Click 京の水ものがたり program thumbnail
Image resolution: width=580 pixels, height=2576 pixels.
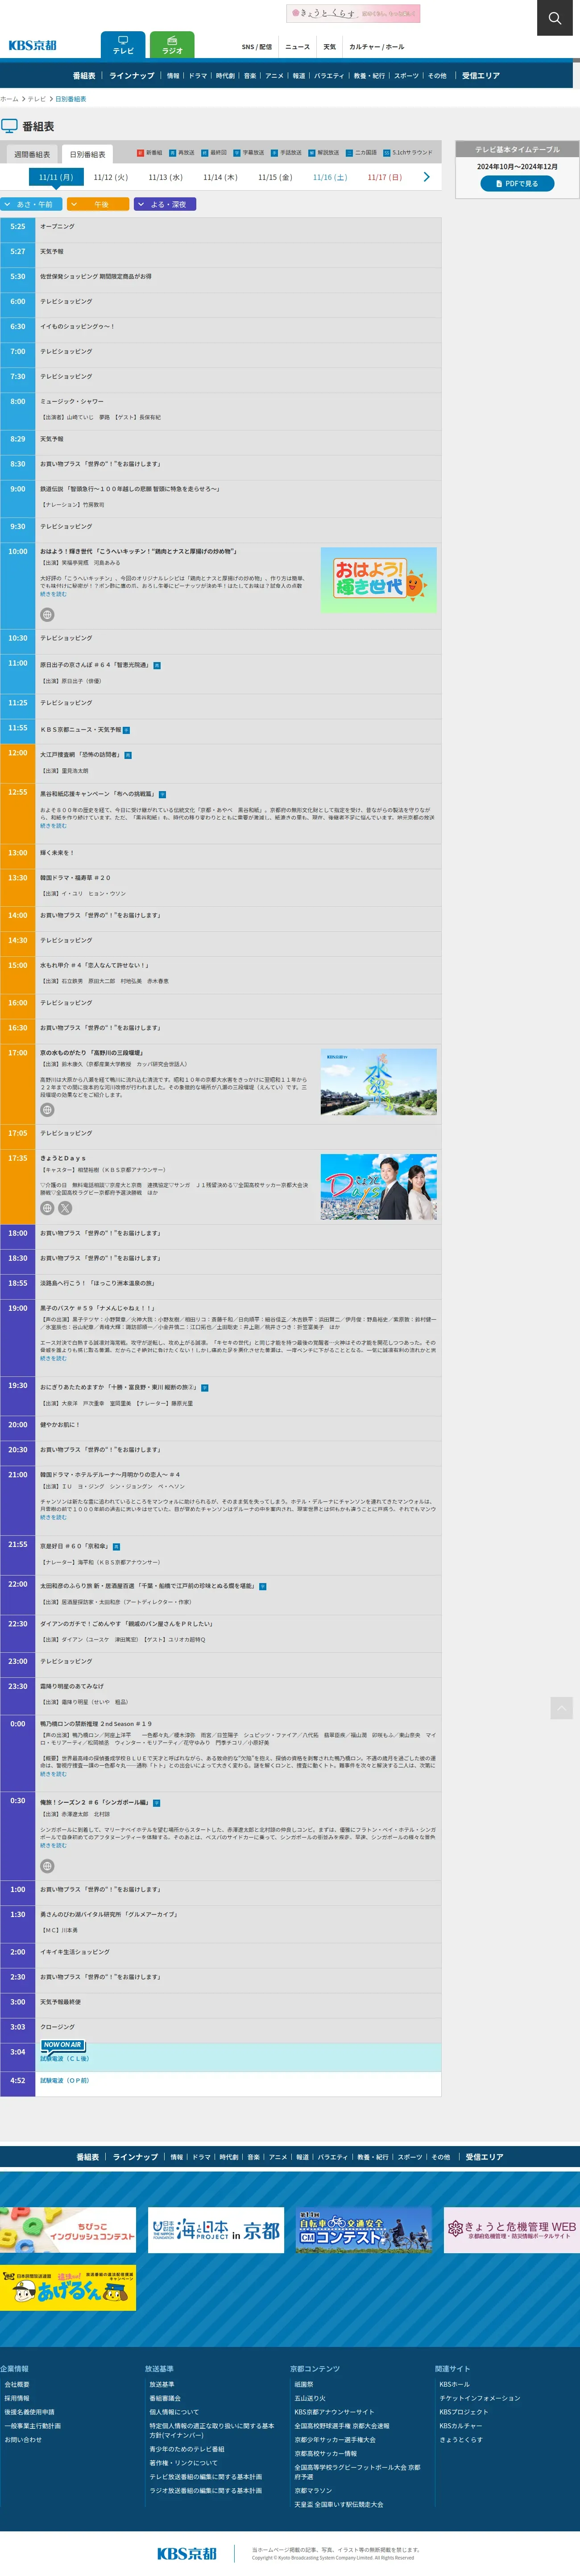point(378,1082)
